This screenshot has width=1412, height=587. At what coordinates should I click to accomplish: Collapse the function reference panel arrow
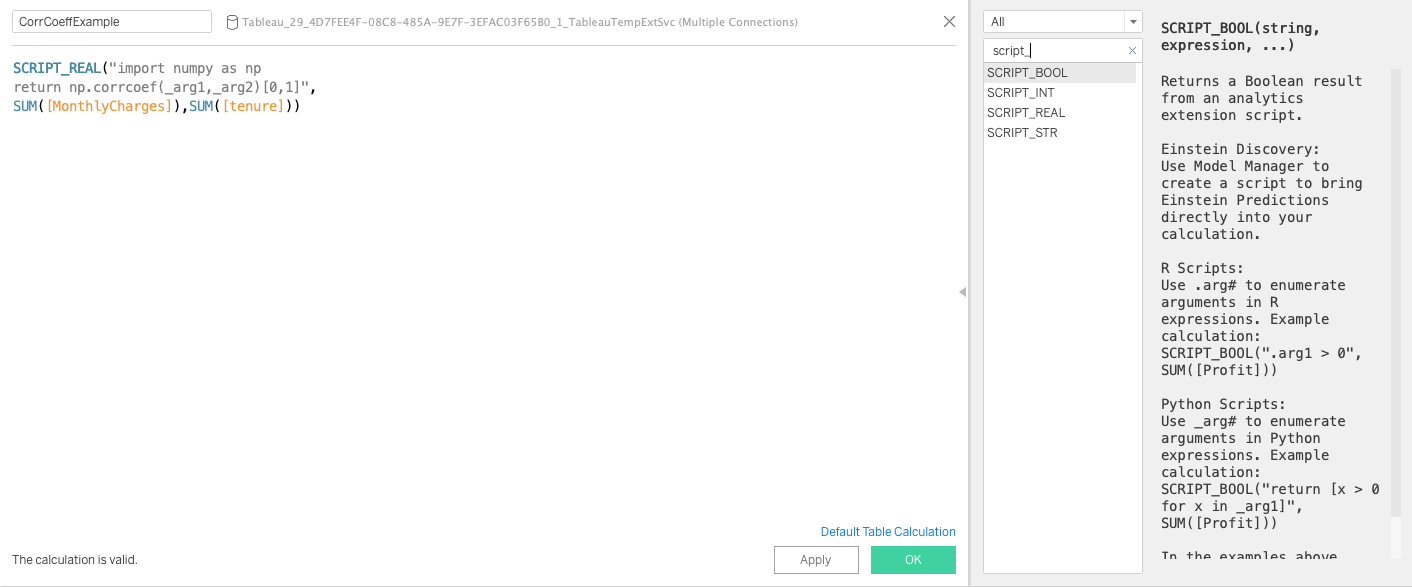tap(962, 292)
